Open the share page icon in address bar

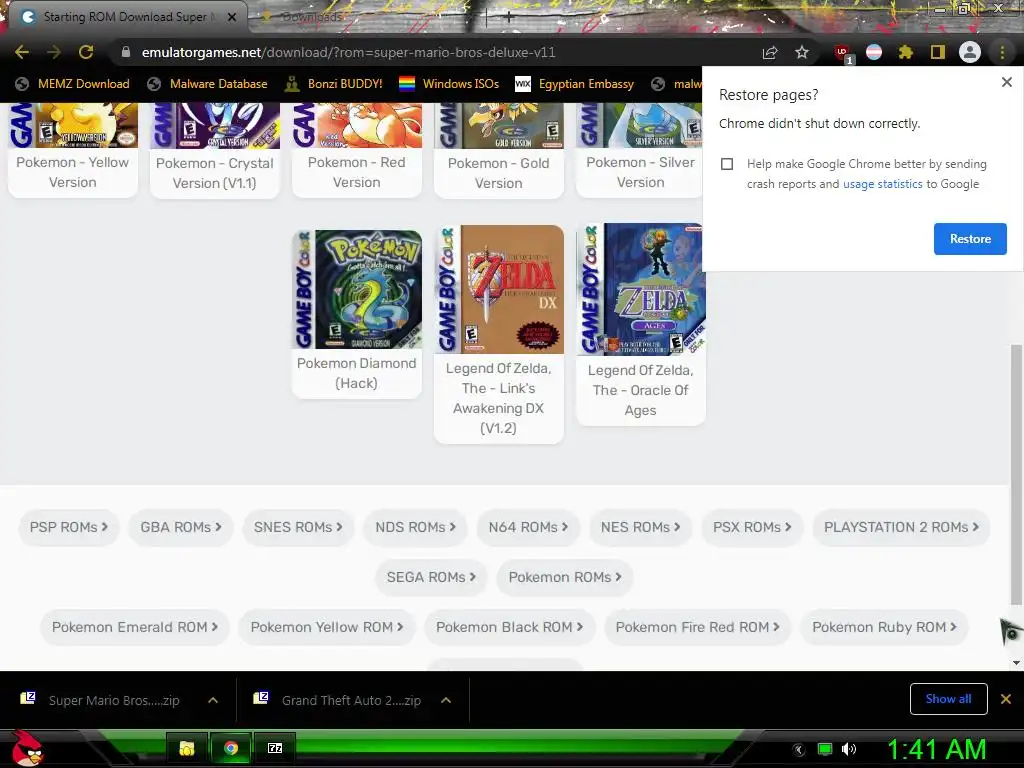pos(770,52)
